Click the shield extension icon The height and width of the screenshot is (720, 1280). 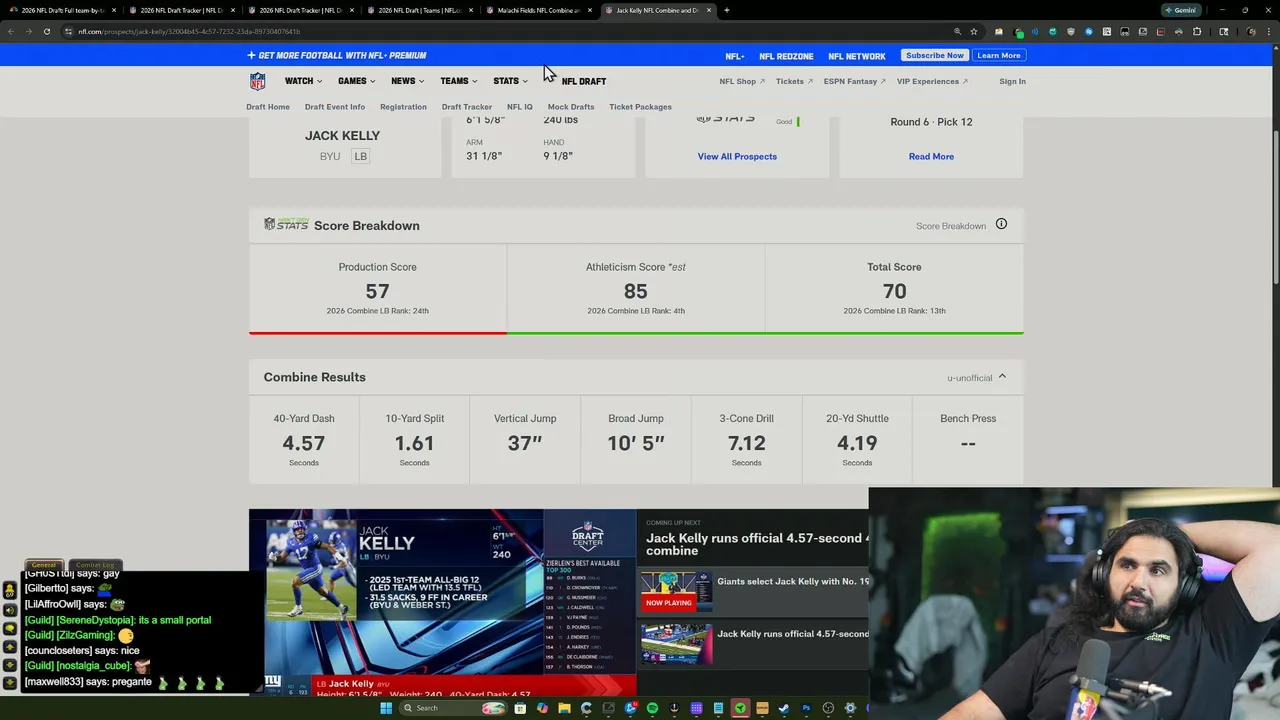tap(1071, 31)
